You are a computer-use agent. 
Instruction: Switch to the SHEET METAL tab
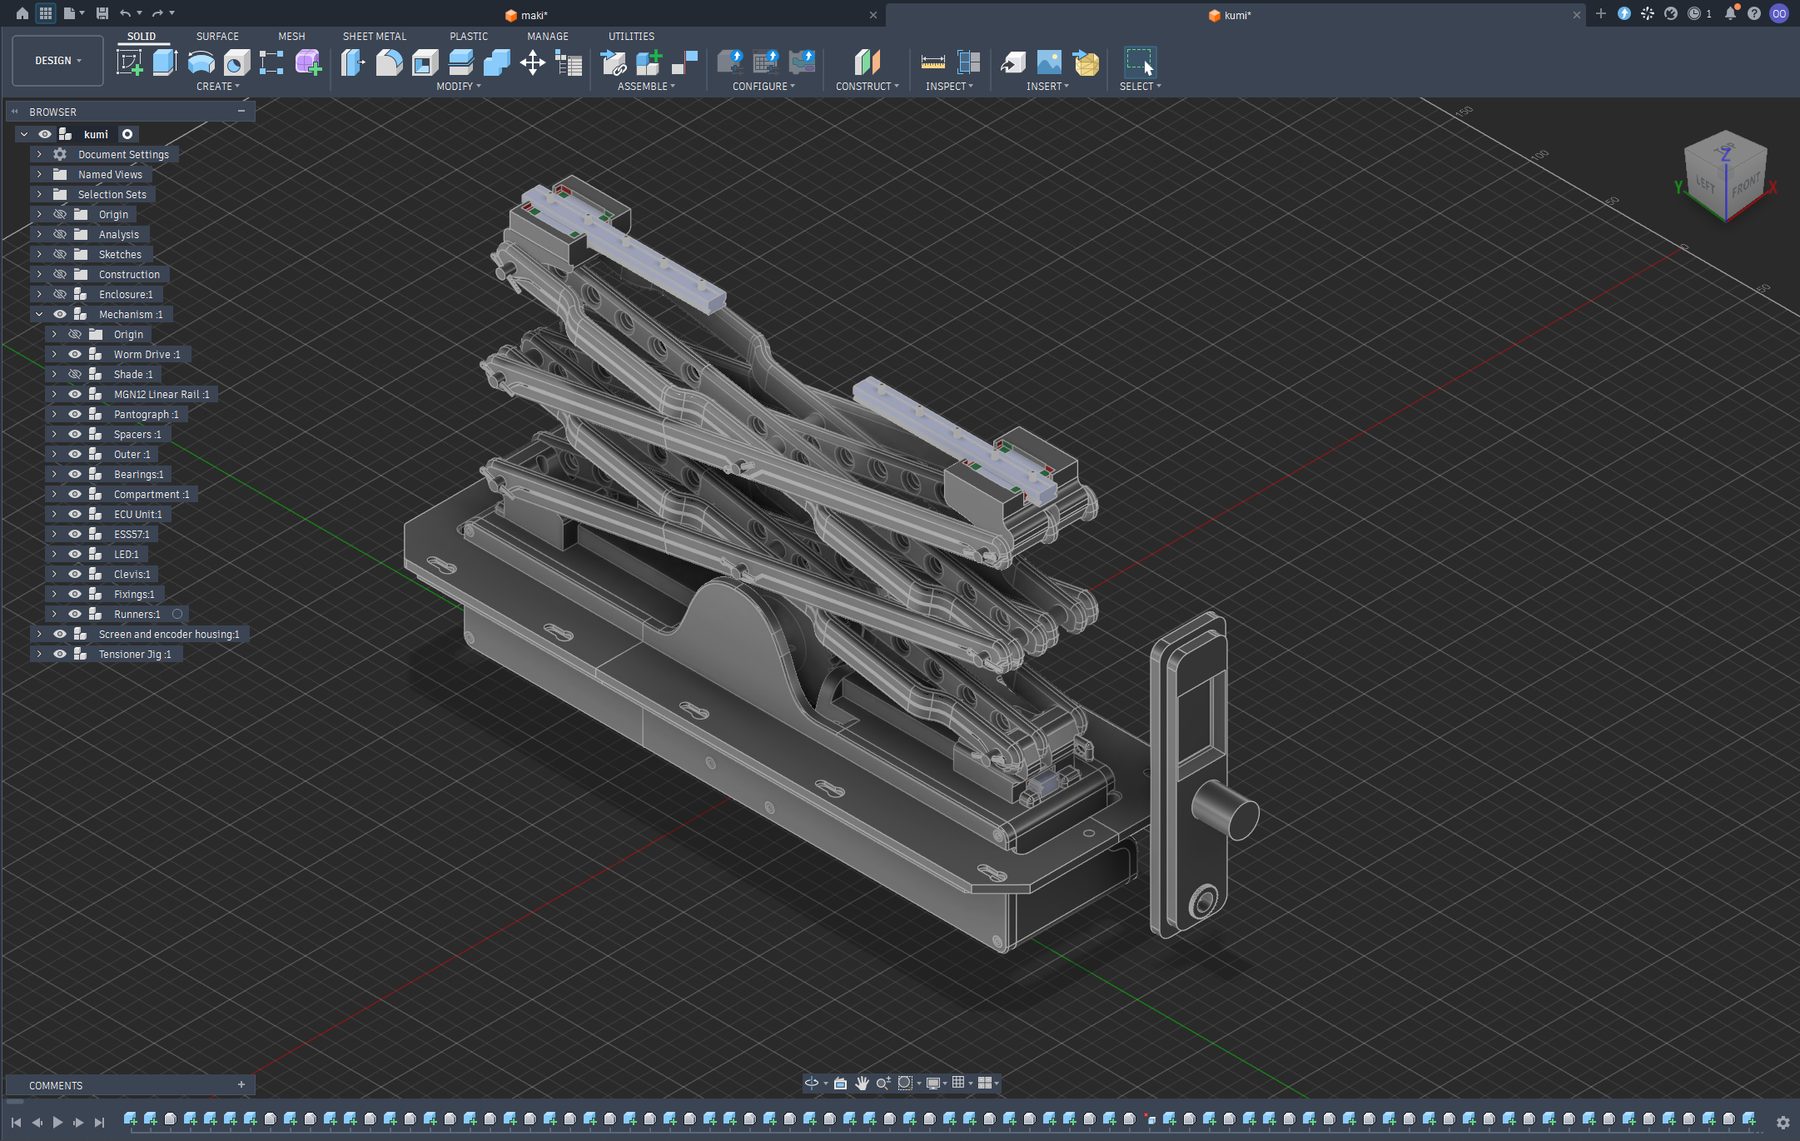pyautogui.click(x=375, y=36)
